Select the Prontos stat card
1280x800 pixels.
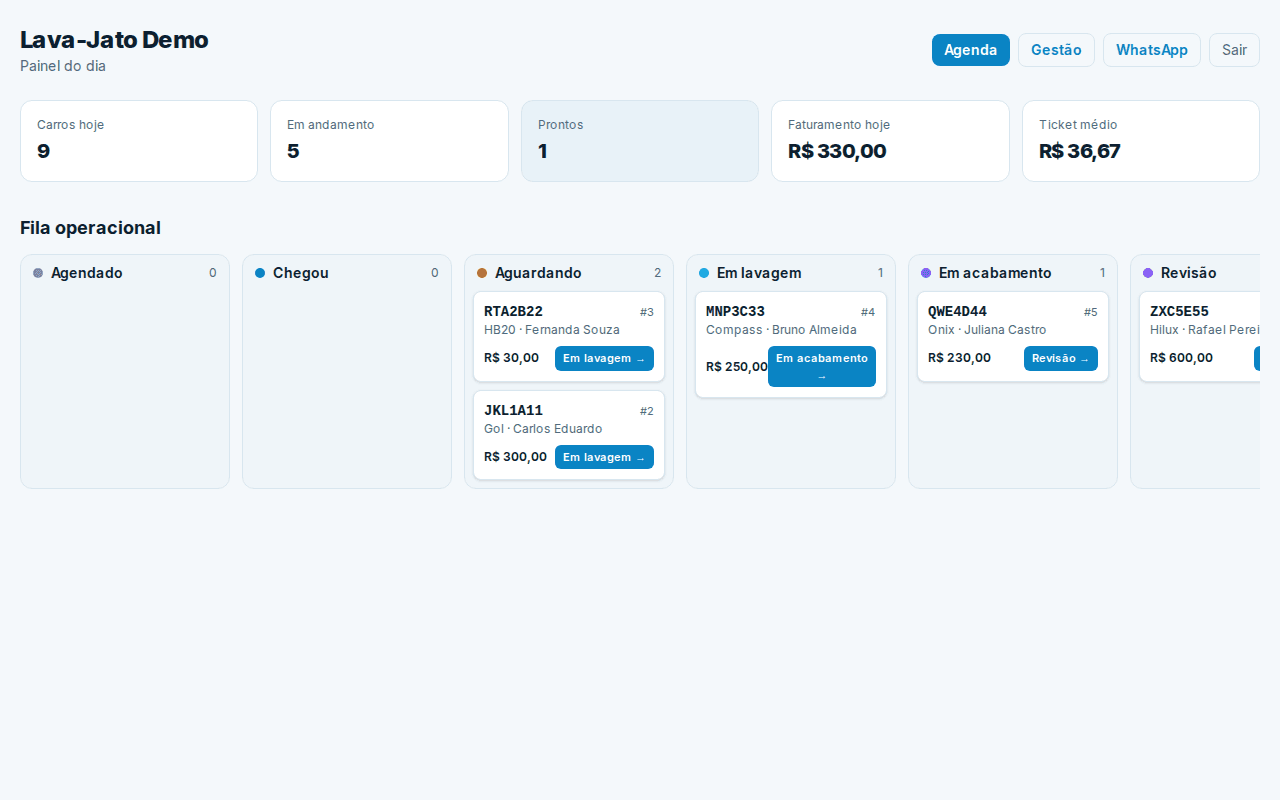coord(640,141)
